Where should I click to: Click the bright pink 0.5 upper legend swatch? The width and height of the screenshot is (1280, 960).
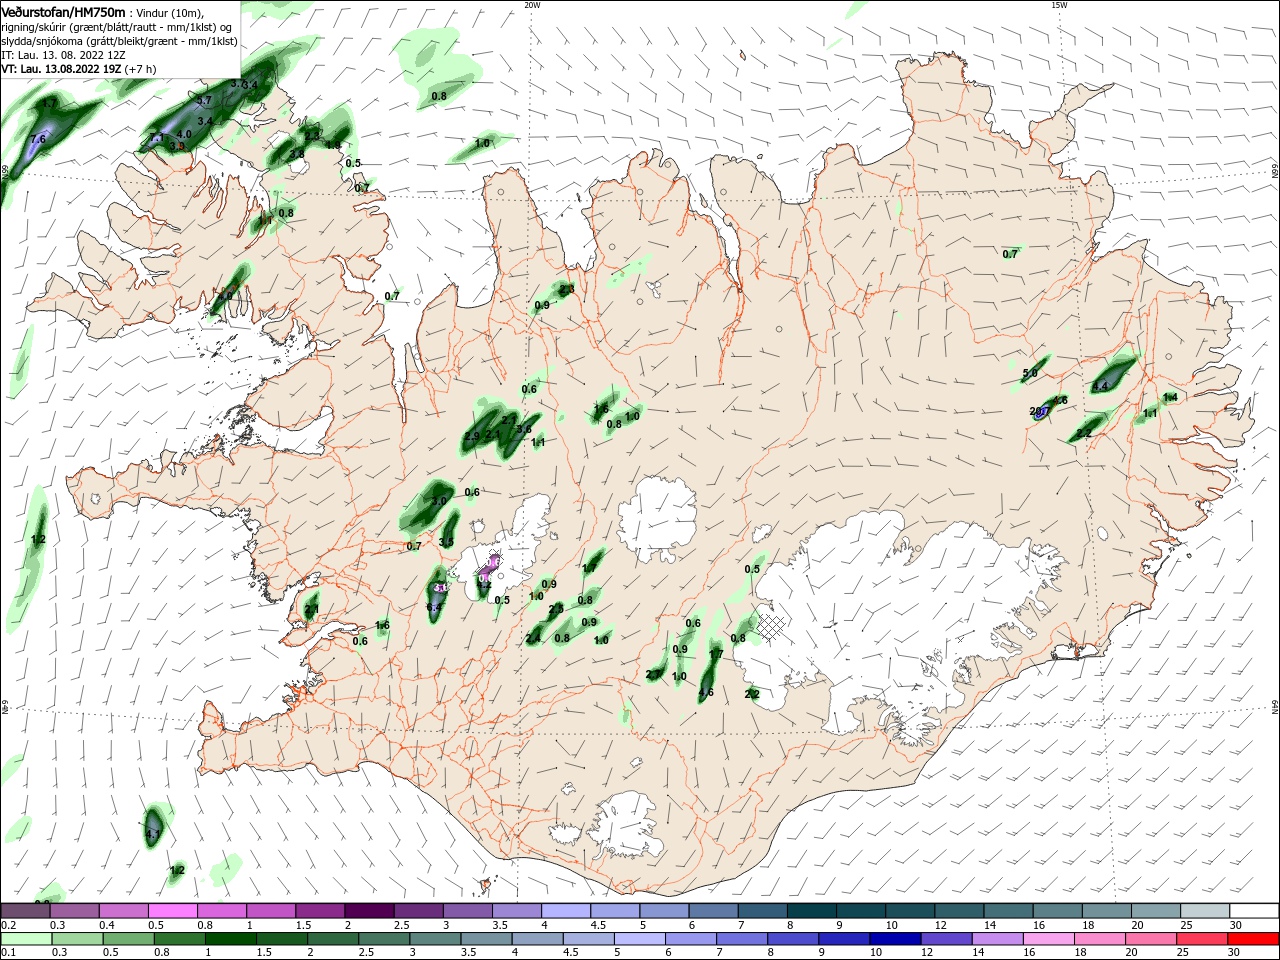[x=172, y=911]
